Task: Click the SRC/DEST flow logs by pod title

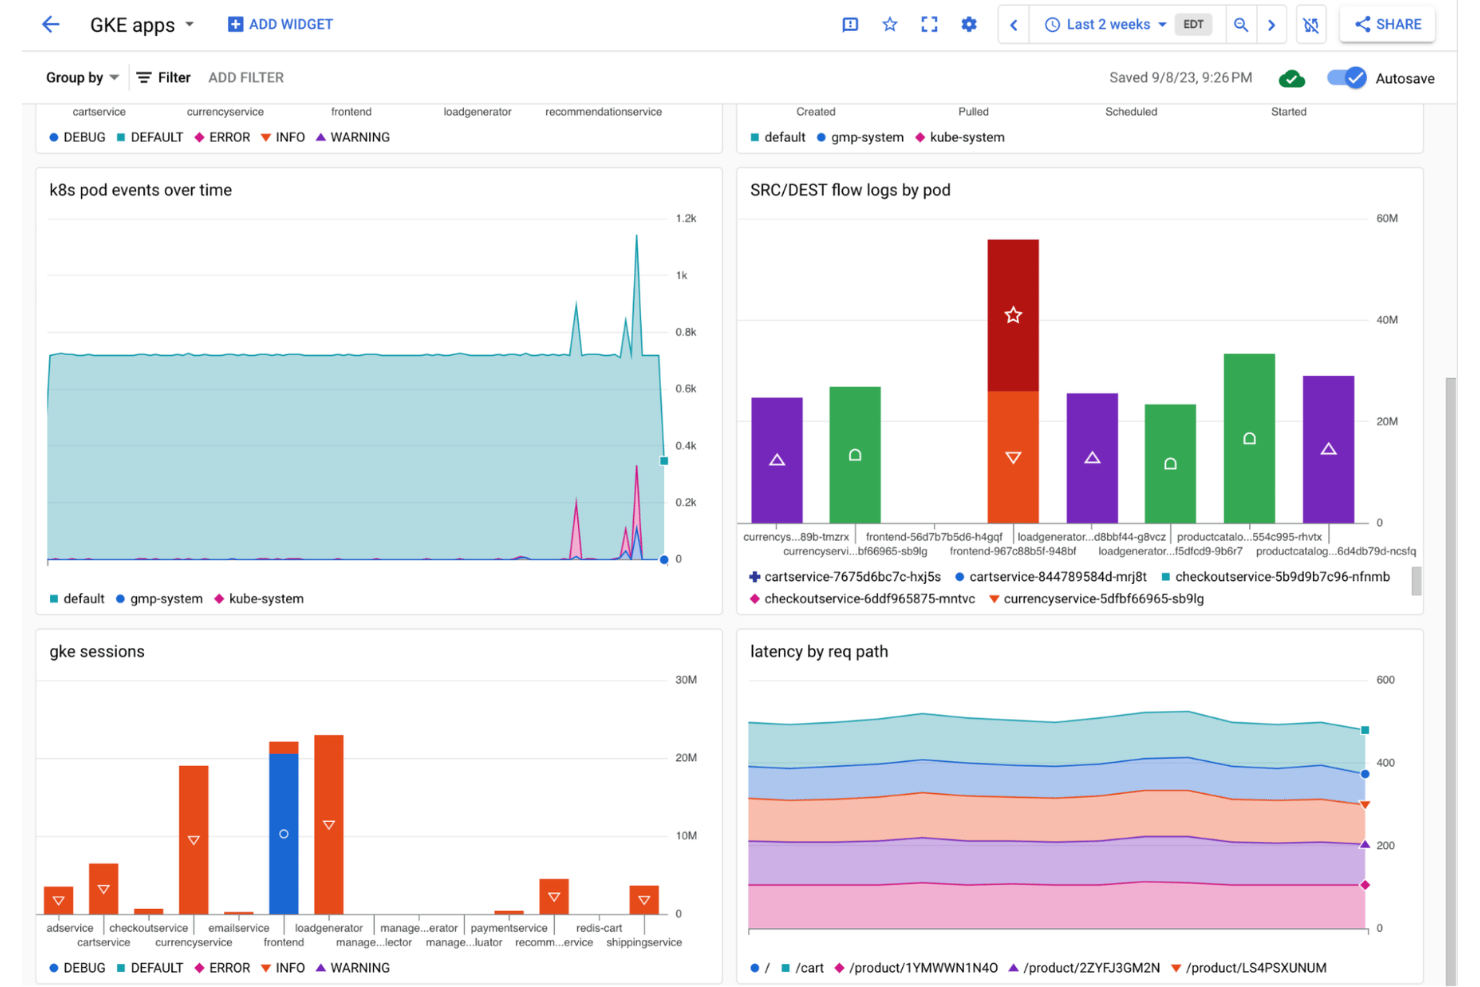Action: pos(850,190)
